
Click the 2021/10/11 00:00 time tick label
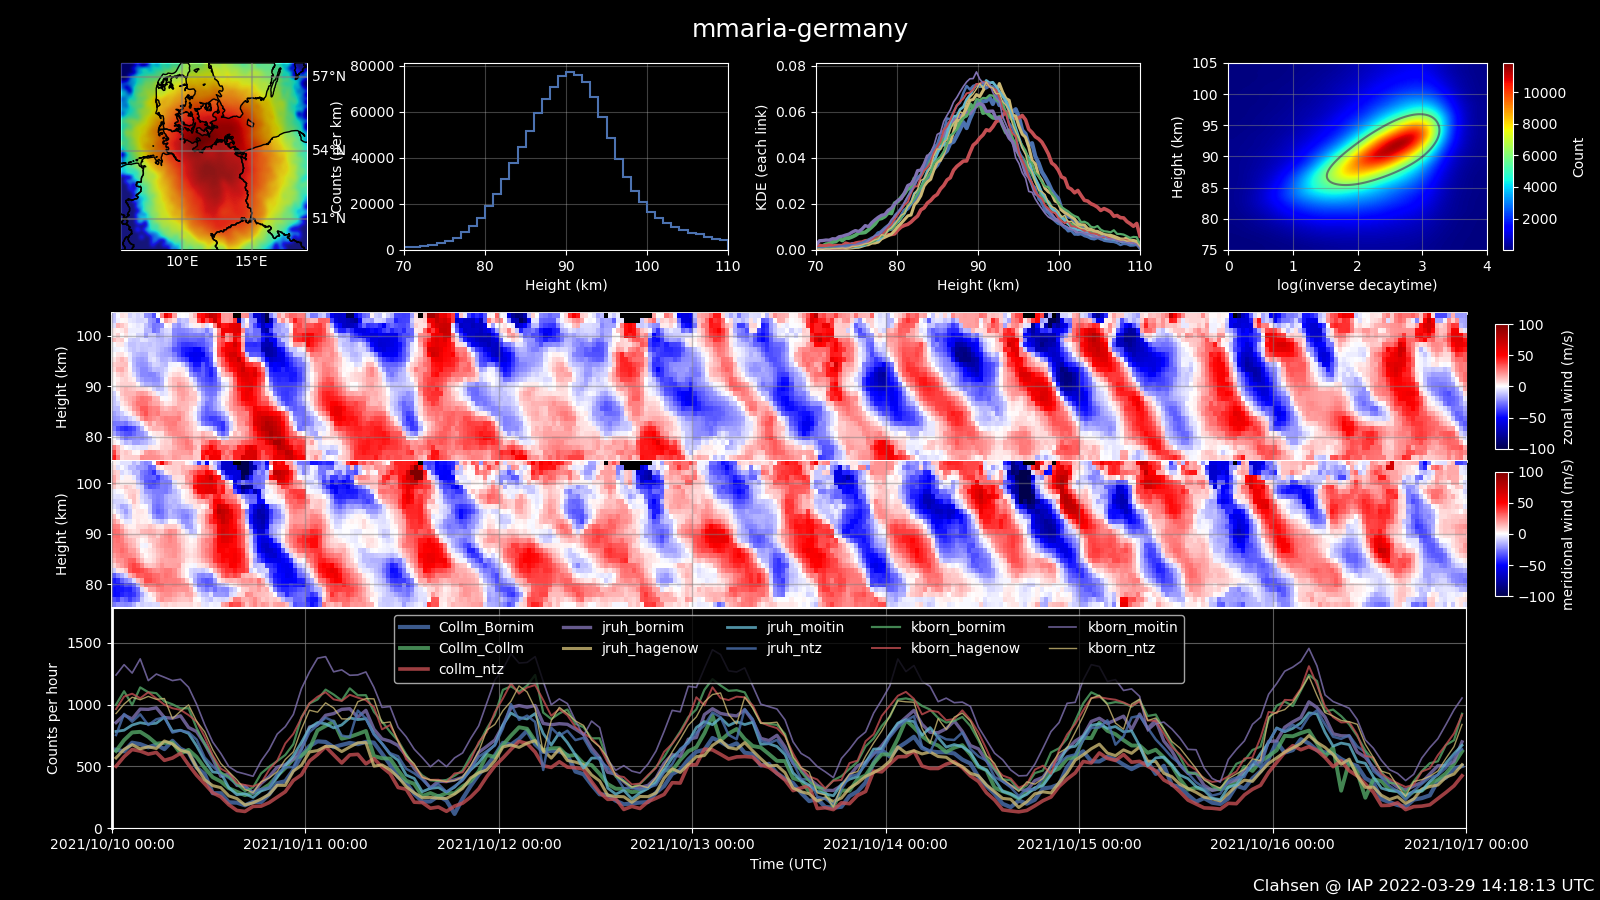[305, 844]
